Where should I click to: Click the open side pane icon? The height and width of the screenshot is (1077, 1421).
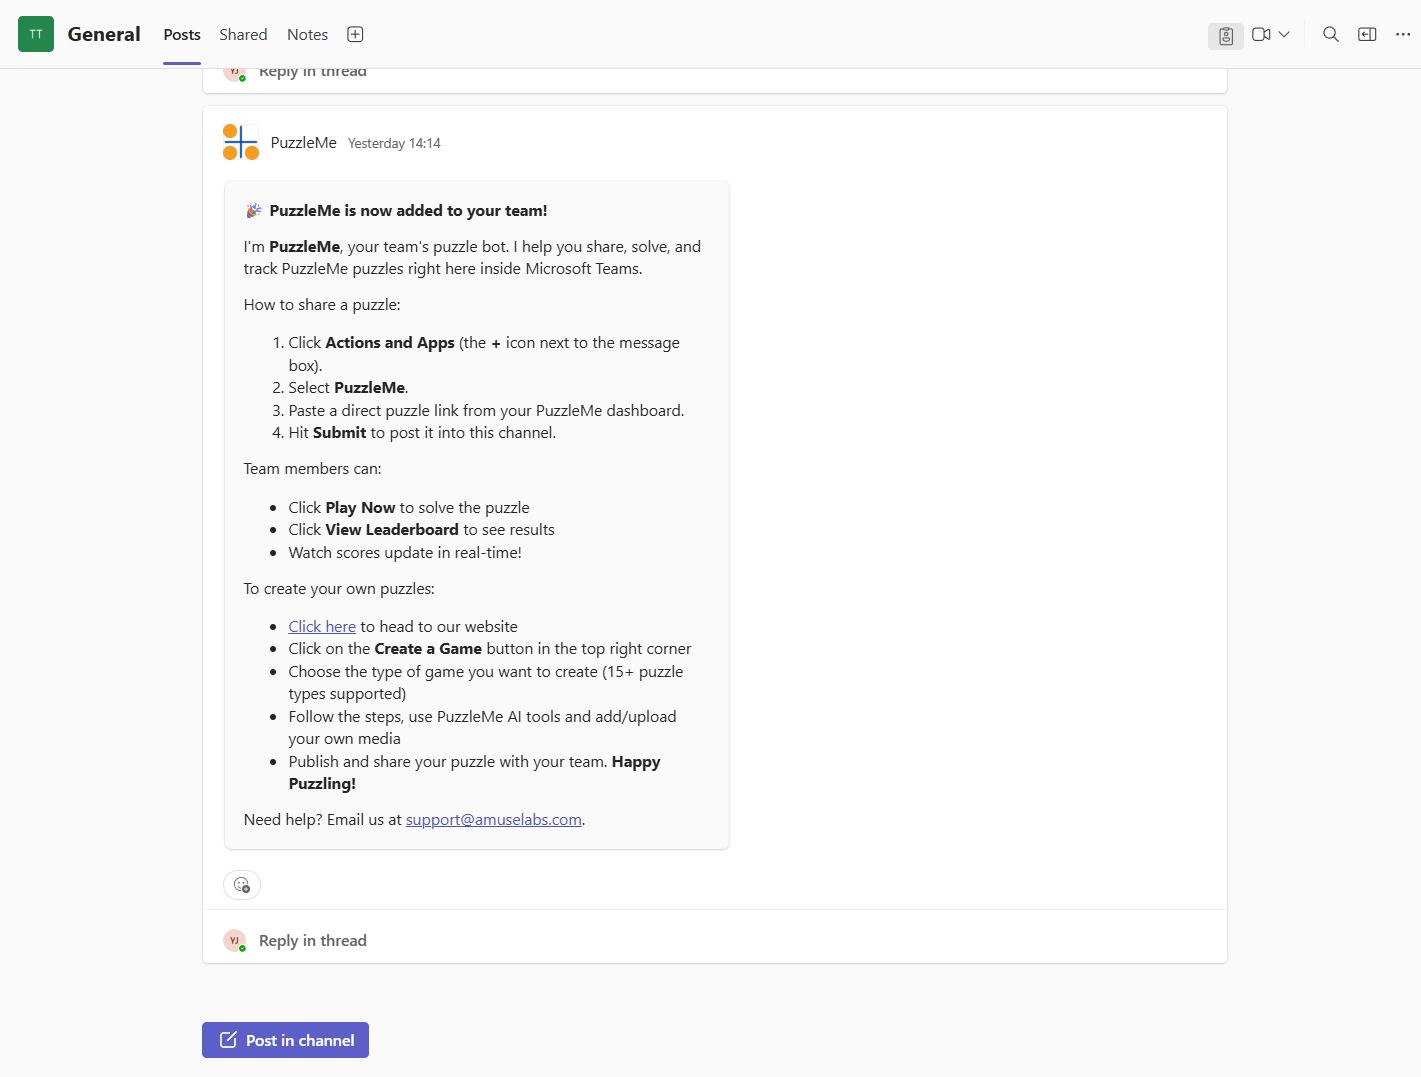tap(1367, 35)
